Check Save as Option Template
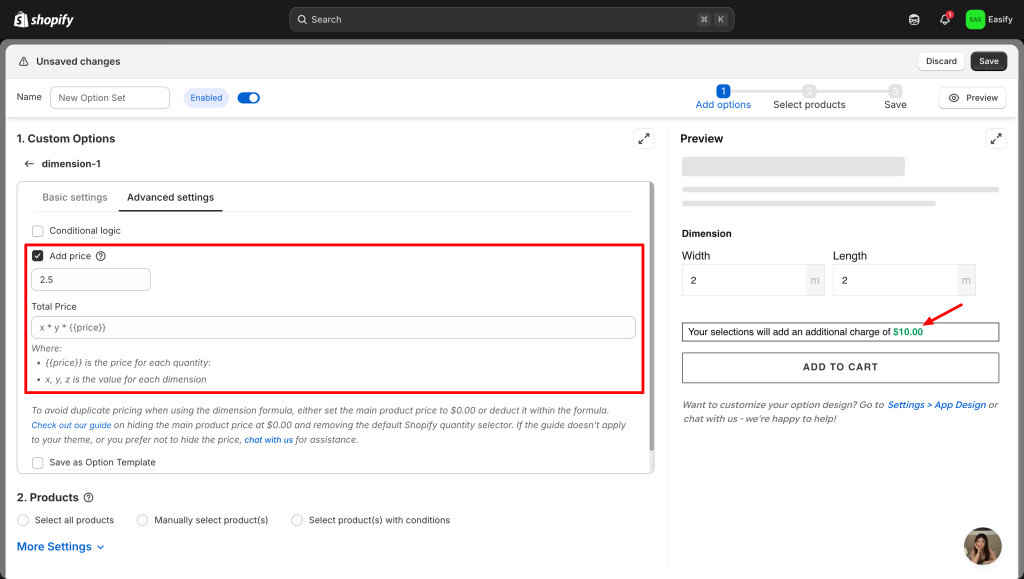 pyautogui.click(x=38, y=463)
